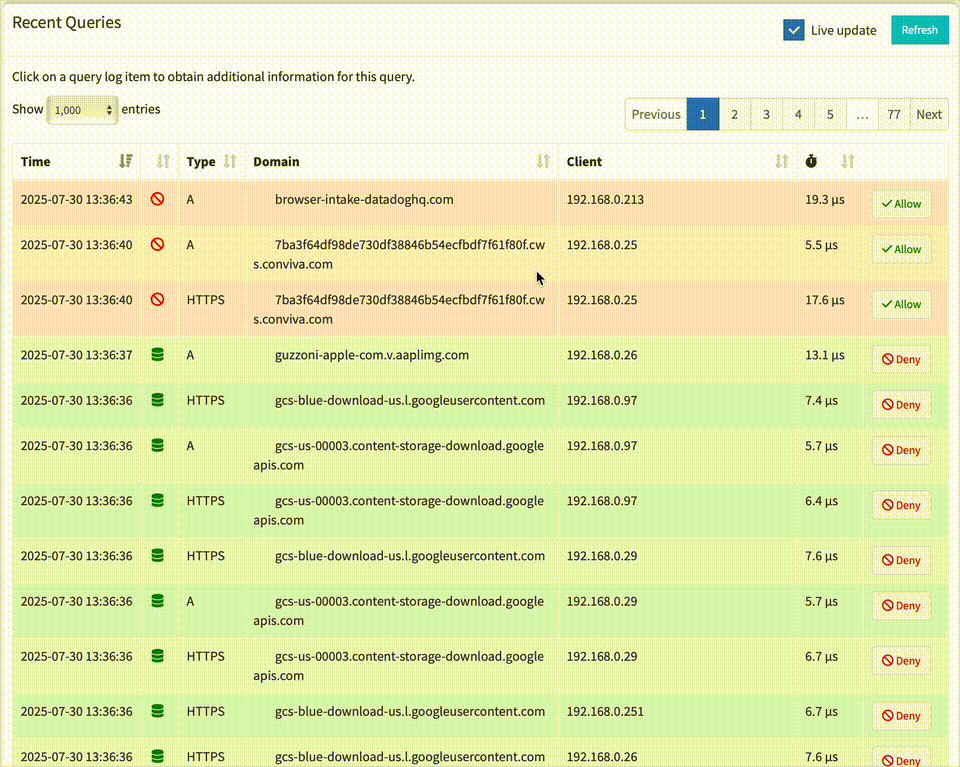Click reply time 13.1 µs
Viewport: 960px width, 767px height.
pyautogui.click(x=825, y=354)
